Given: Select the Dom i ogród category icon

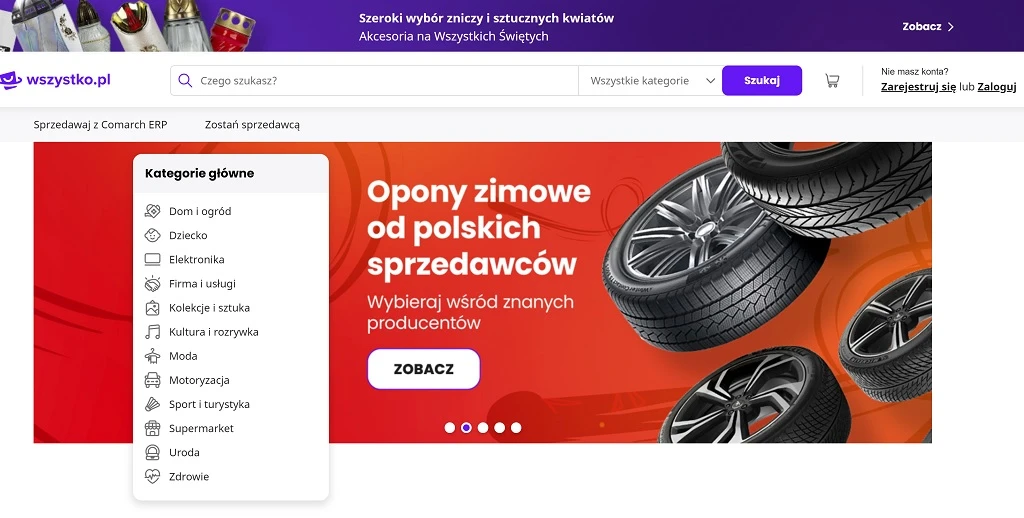Looking at the screenshot, I should [152, 211].
